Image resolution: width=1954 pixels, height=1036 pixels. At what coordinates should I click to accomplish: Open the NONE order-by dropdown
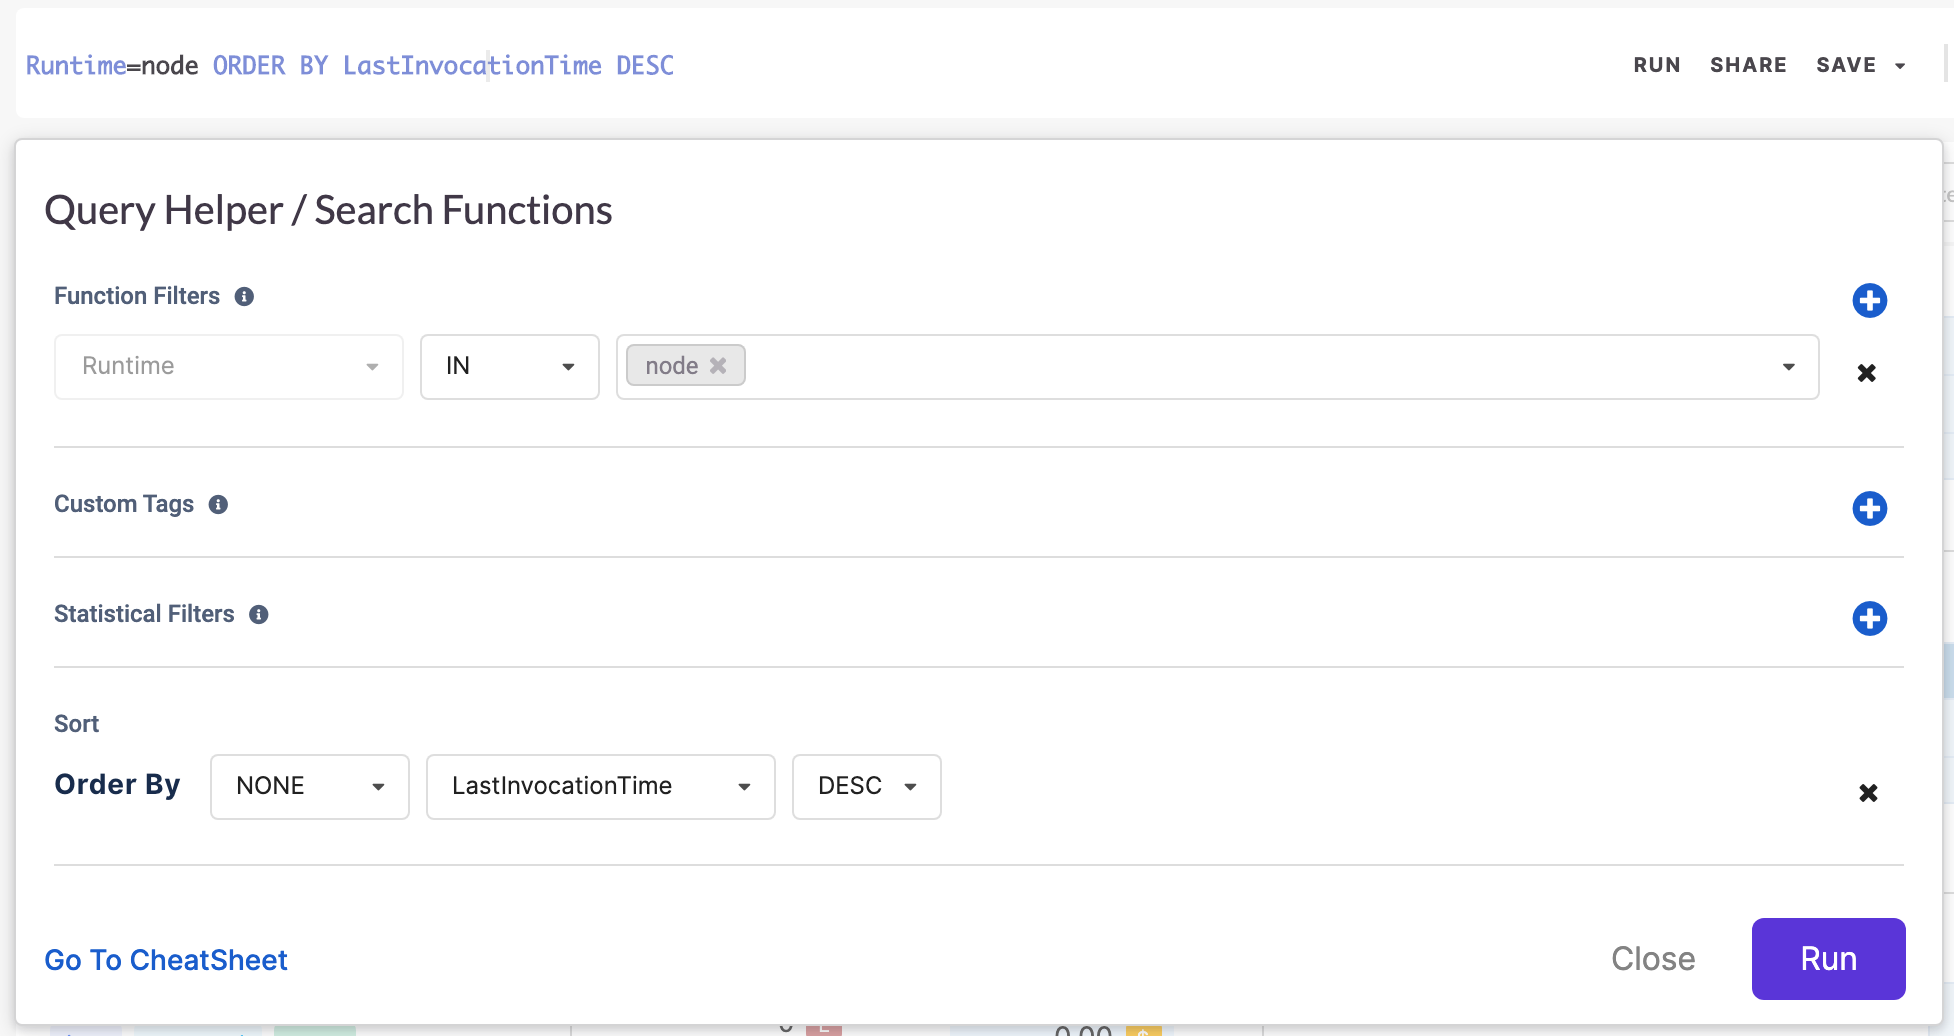coord(309,787)
